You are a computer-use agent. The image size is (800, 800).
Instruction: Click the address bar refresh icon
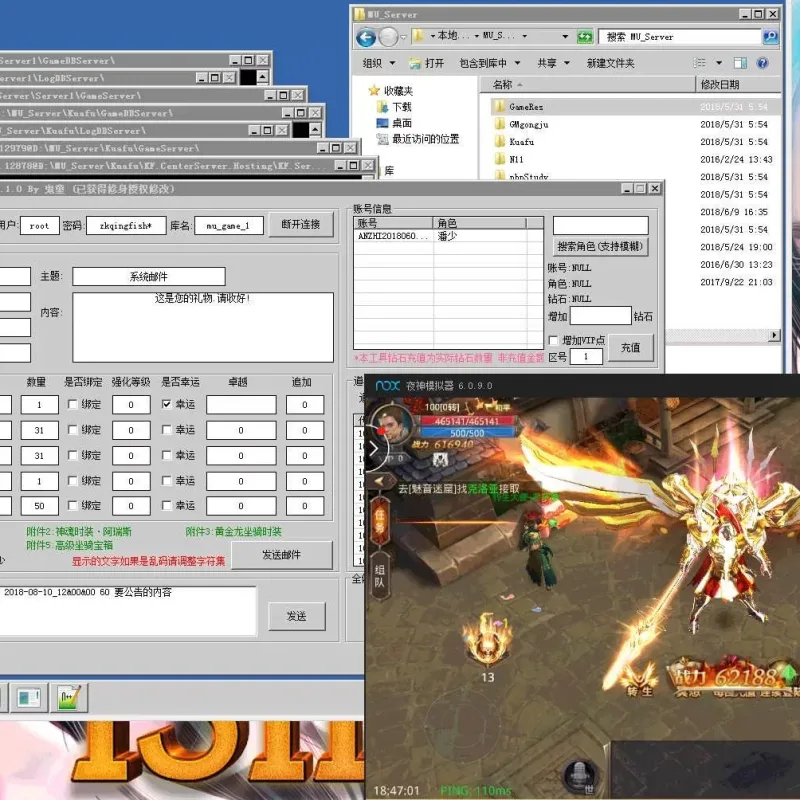[585, 37]
